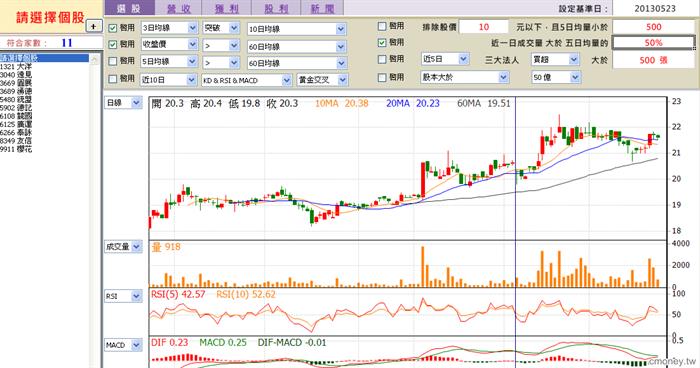Open the 股本大於 dropdown

464,77
